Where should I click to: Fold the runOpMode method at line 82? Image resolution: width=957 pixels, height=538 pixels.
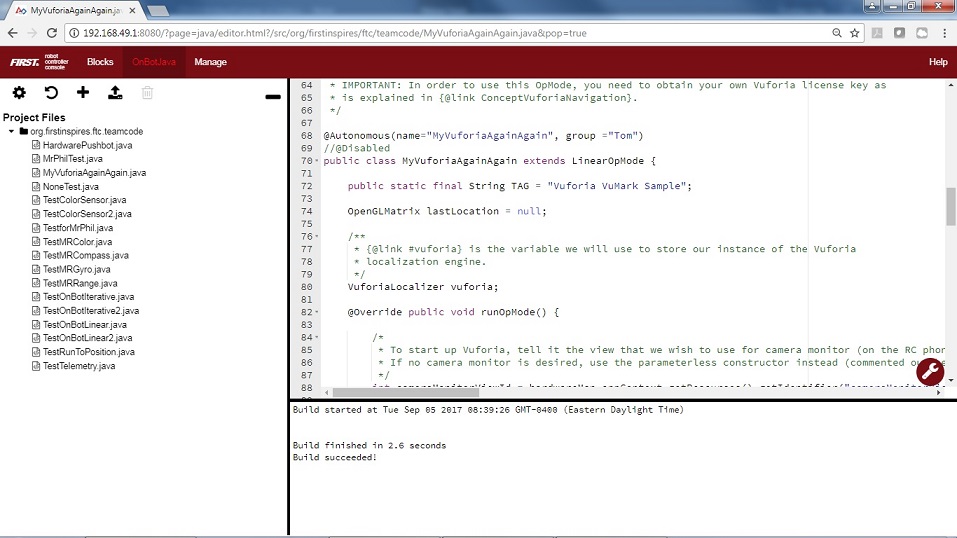point(319,312)
